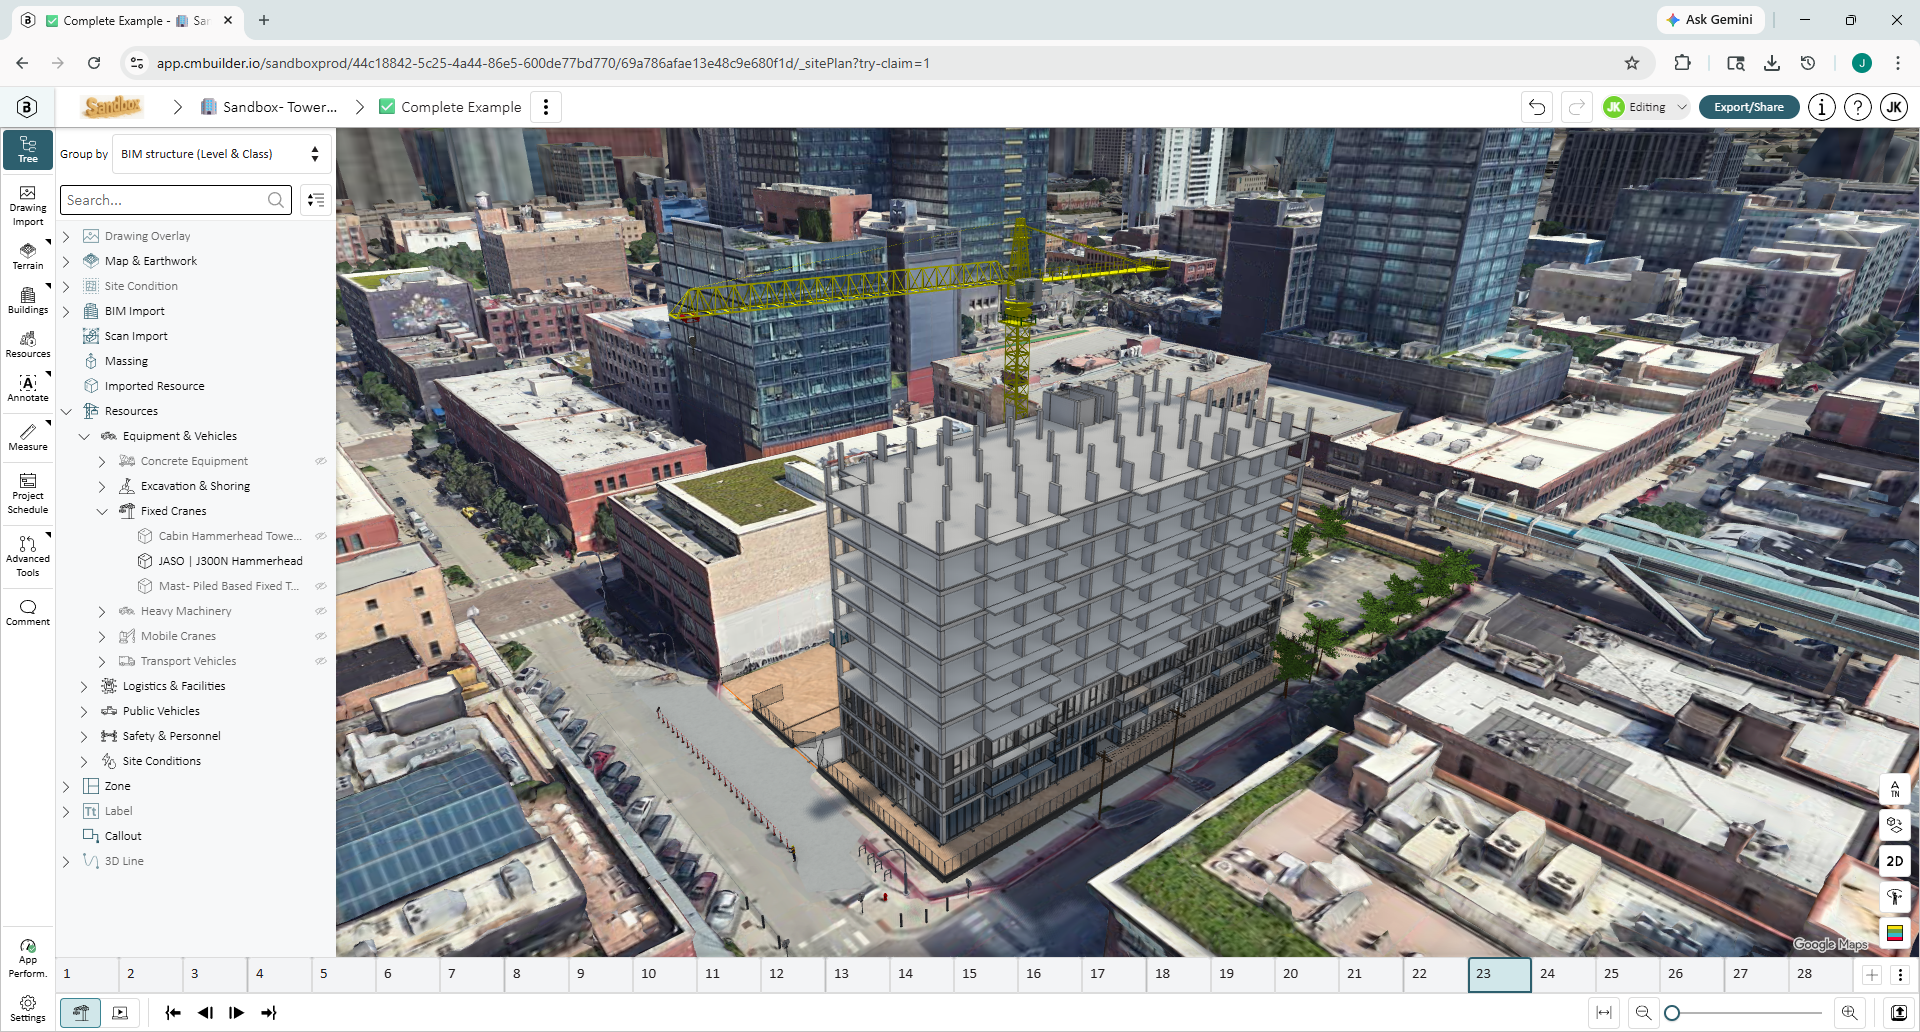Click the redo arrow in header
This screenshot has width=1920, height=1032.
tap(1576, 107)
